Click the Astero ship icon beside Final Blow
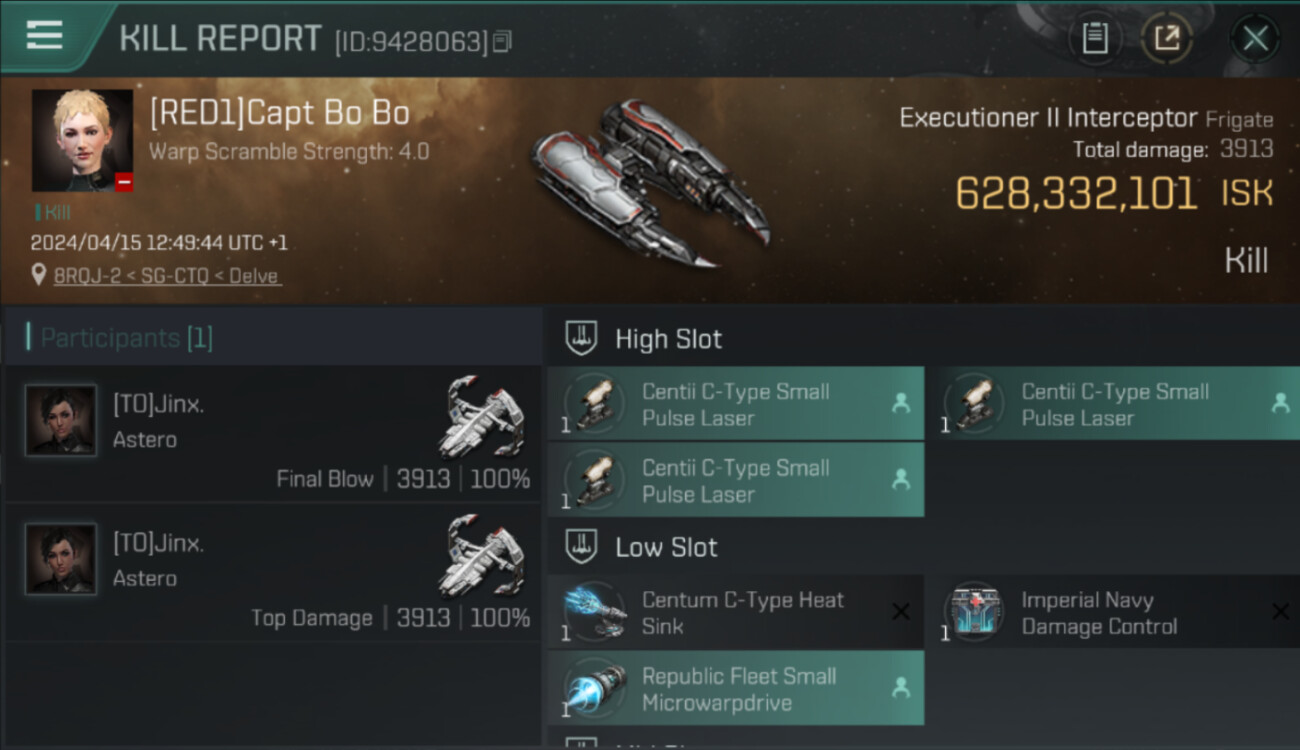The width and height of the screenshot is (1300, 750). point(482,416)
